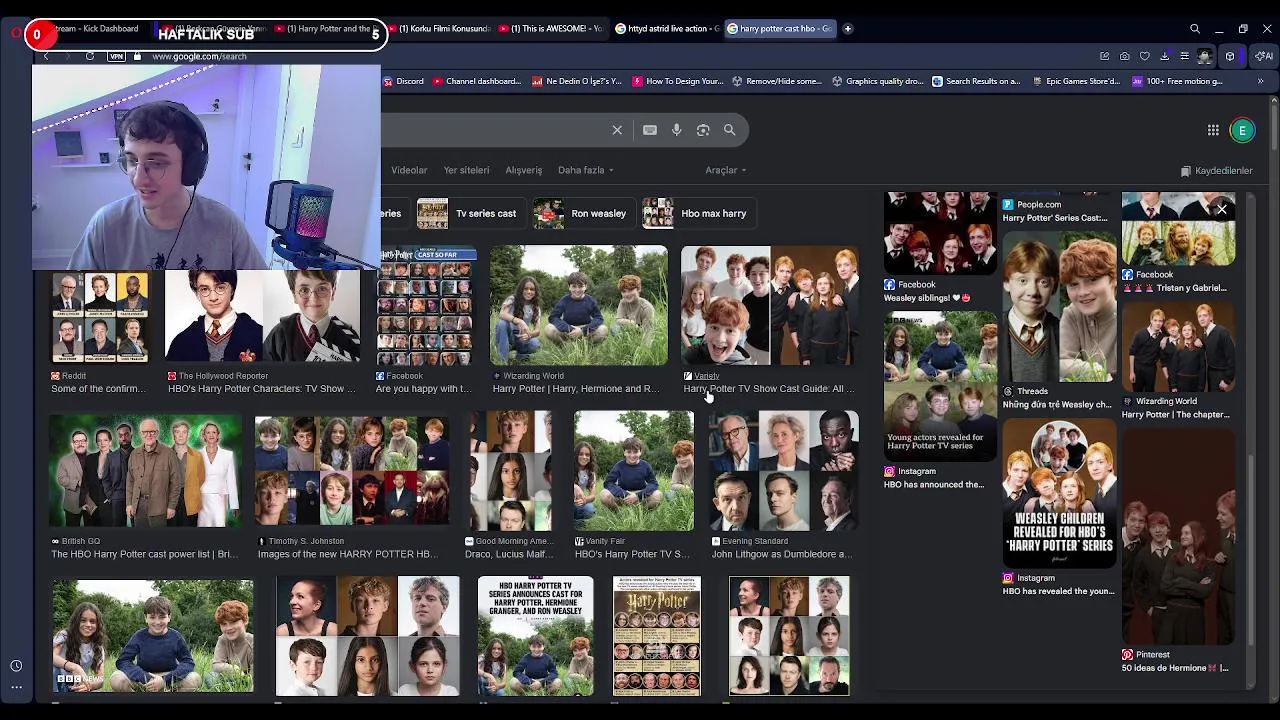Switch to Korku Filmi Konusunda tab
Viewport: 1280px width, 720px height.
(x=438, y=29)
